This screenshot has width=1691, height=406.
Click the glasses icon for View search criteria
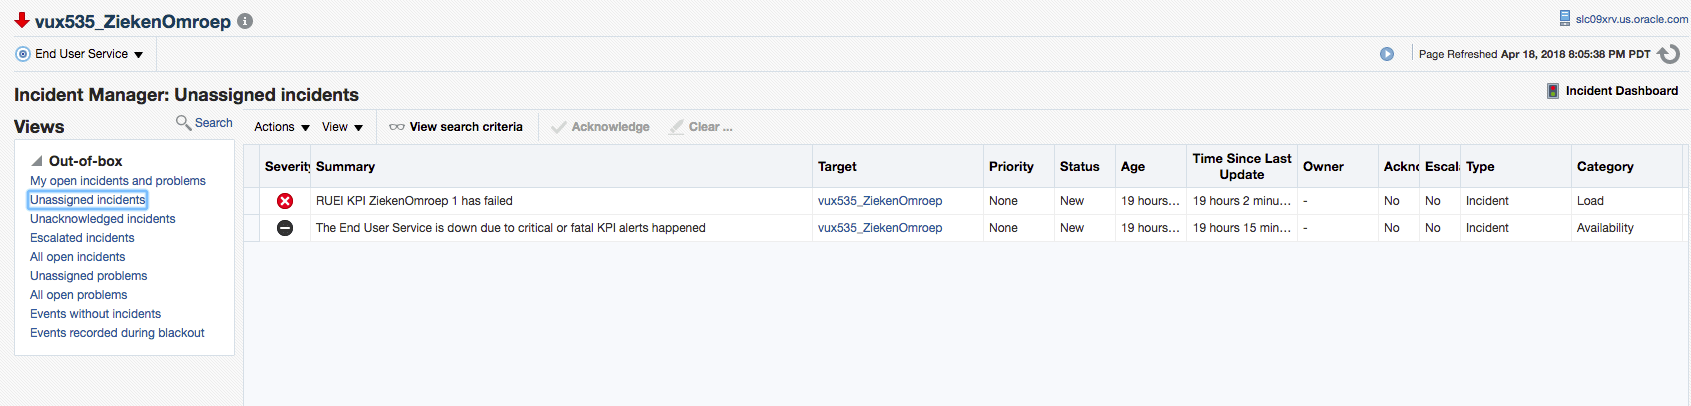[x=397, y=127]
